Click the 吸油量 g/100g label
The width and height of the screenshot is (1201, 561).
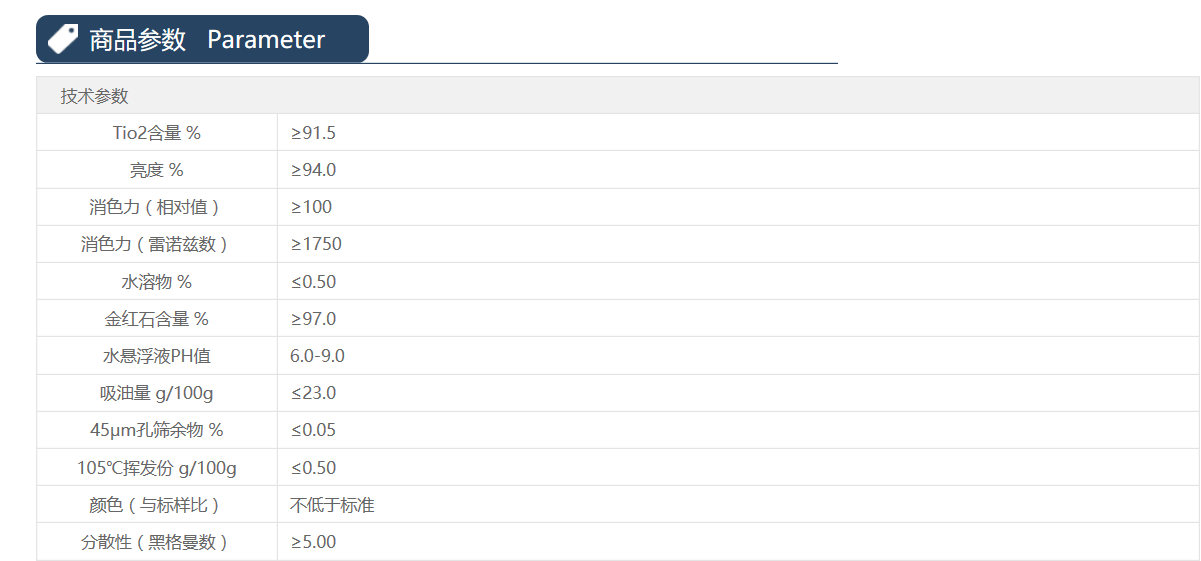157,393
